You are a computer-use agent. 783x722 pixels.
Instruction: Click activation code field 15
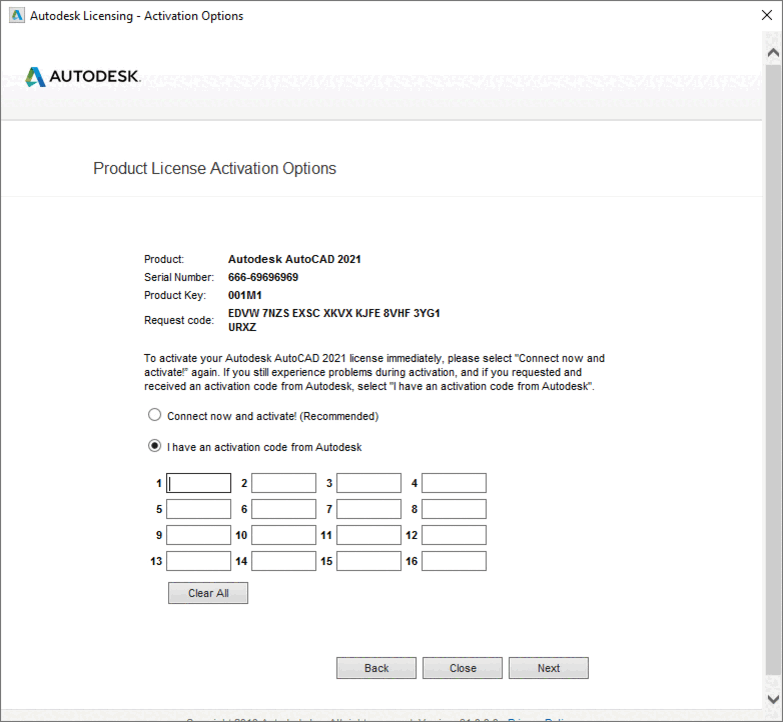[369, 561]
